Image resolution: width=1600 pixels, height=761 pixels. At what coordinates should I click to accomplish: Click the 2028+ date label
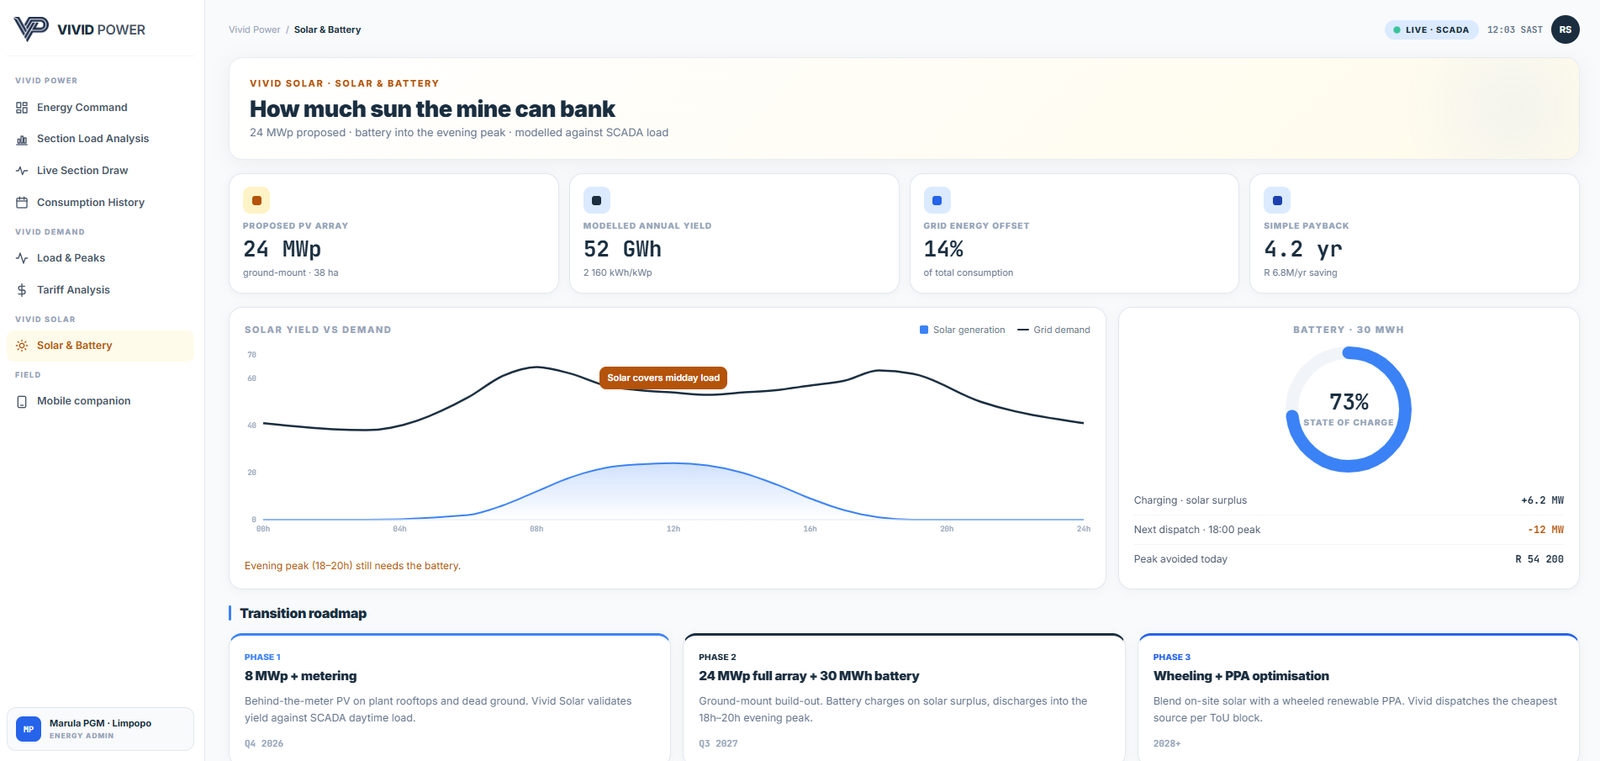pos(1167,744)
